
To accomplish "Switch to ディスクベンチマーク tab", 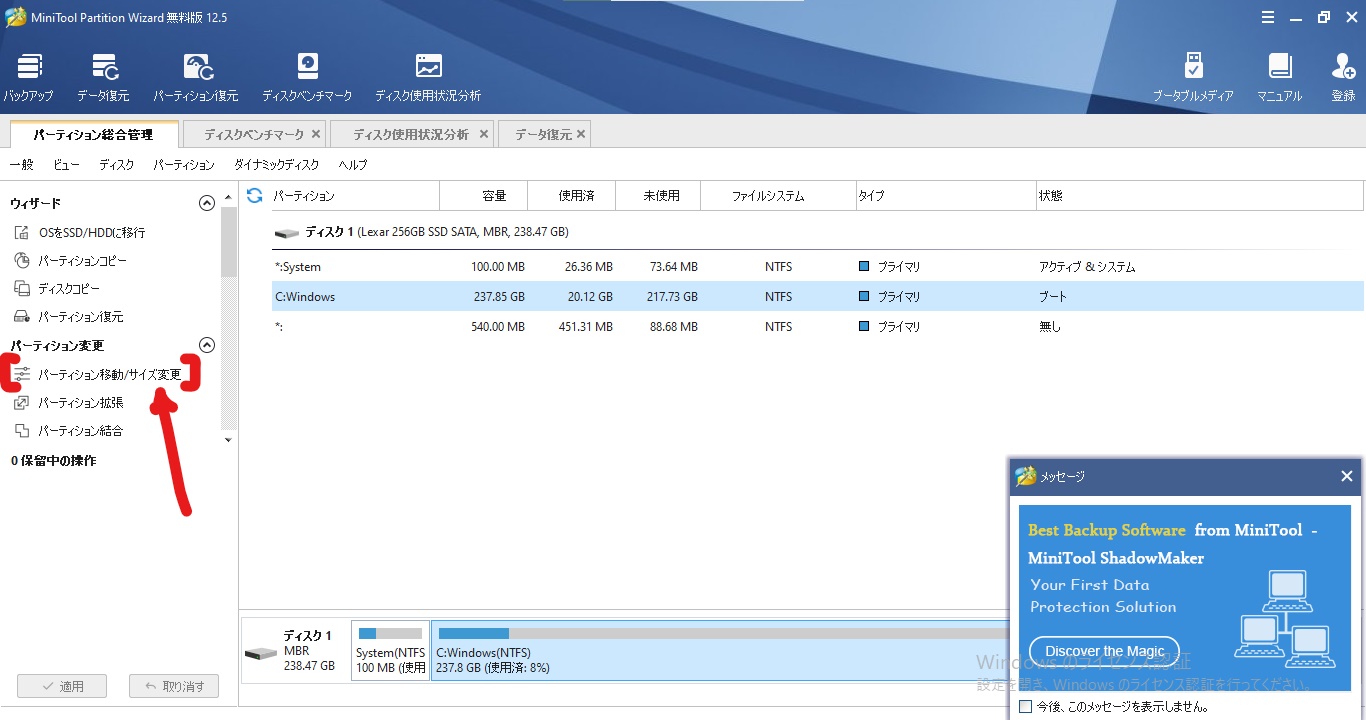I will [x=253, y=134].
